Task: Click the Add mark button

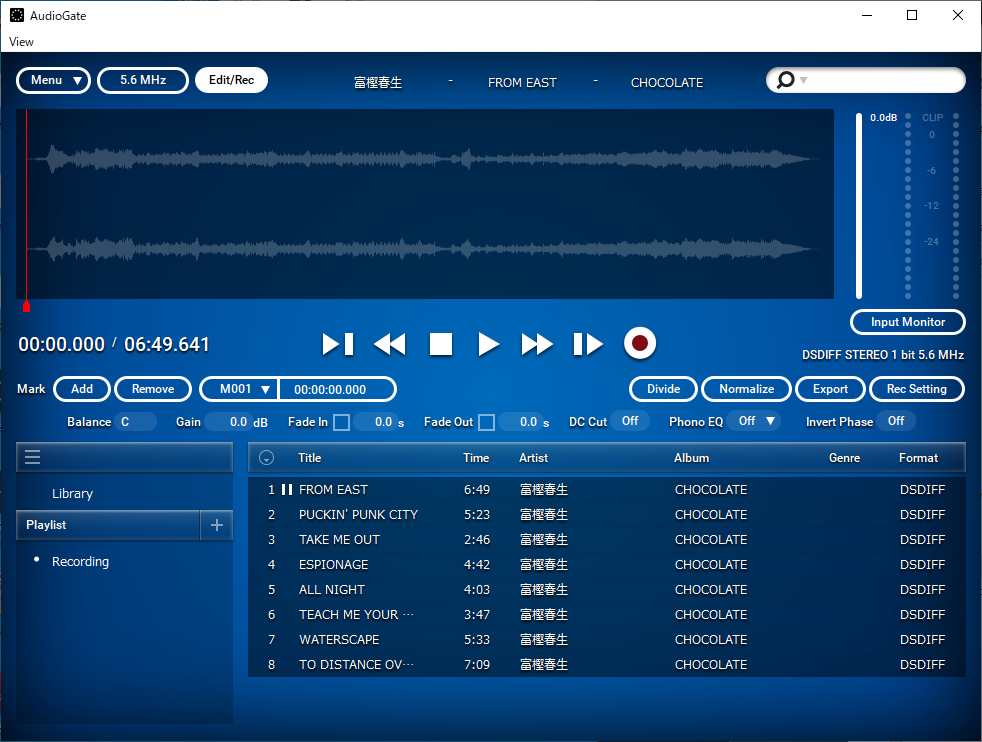Action: click(82, 389)
